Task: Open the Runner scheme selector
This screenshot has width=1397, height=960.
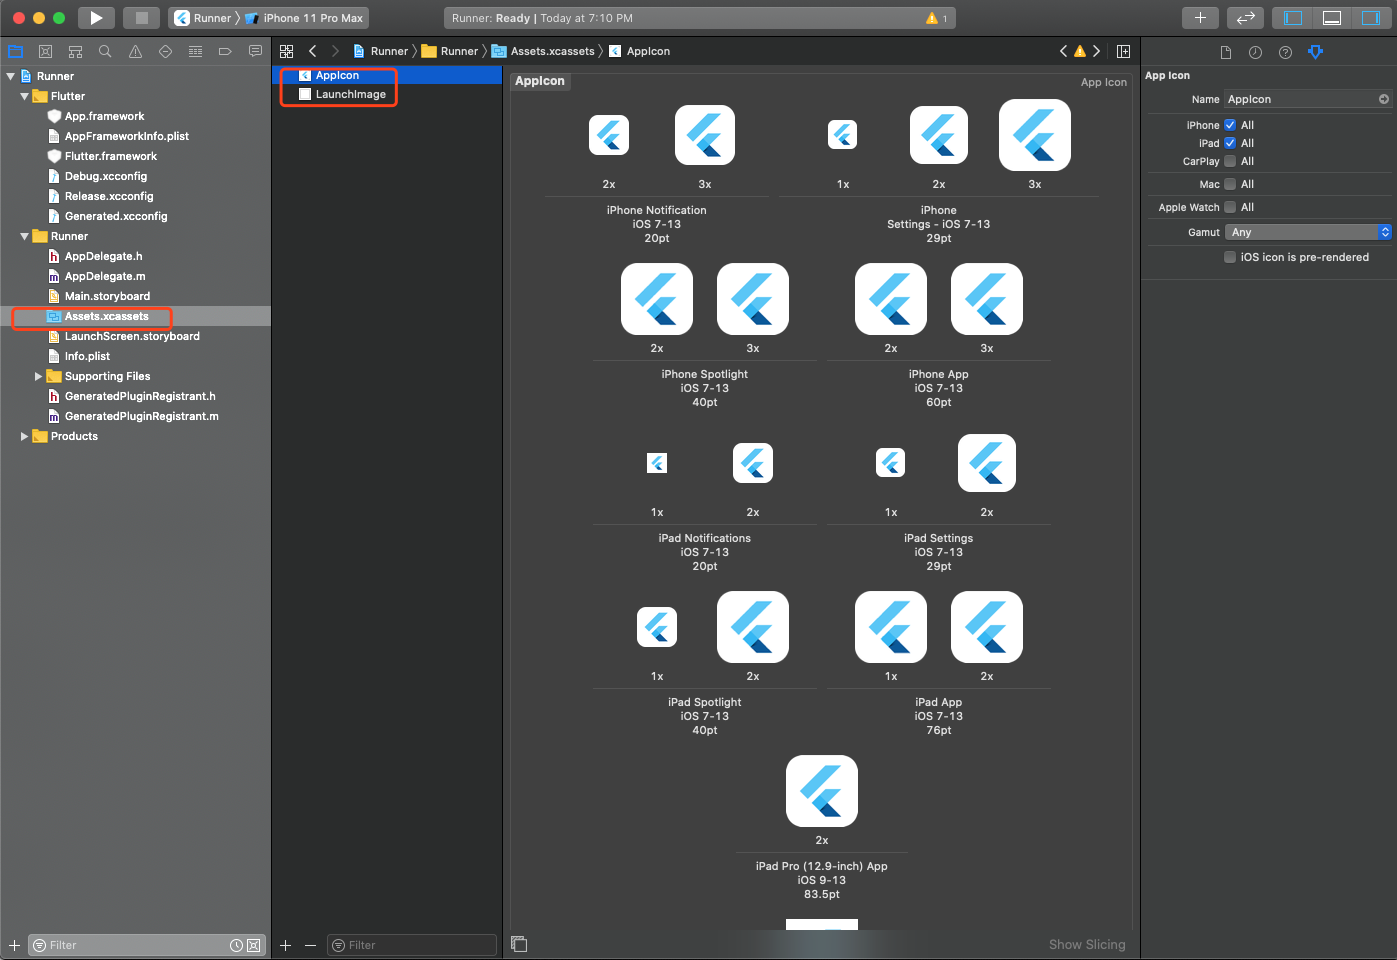Action: pos(204,18)
